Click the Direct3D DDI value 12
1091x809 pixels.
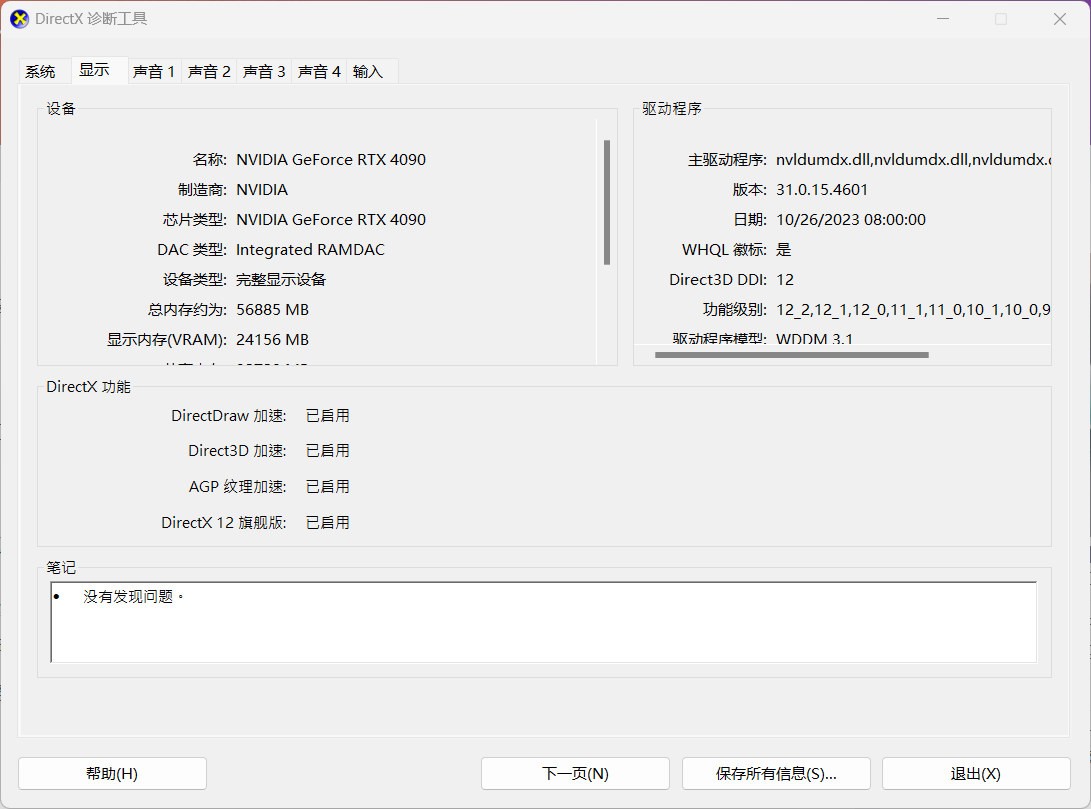(x=785, y=280)
